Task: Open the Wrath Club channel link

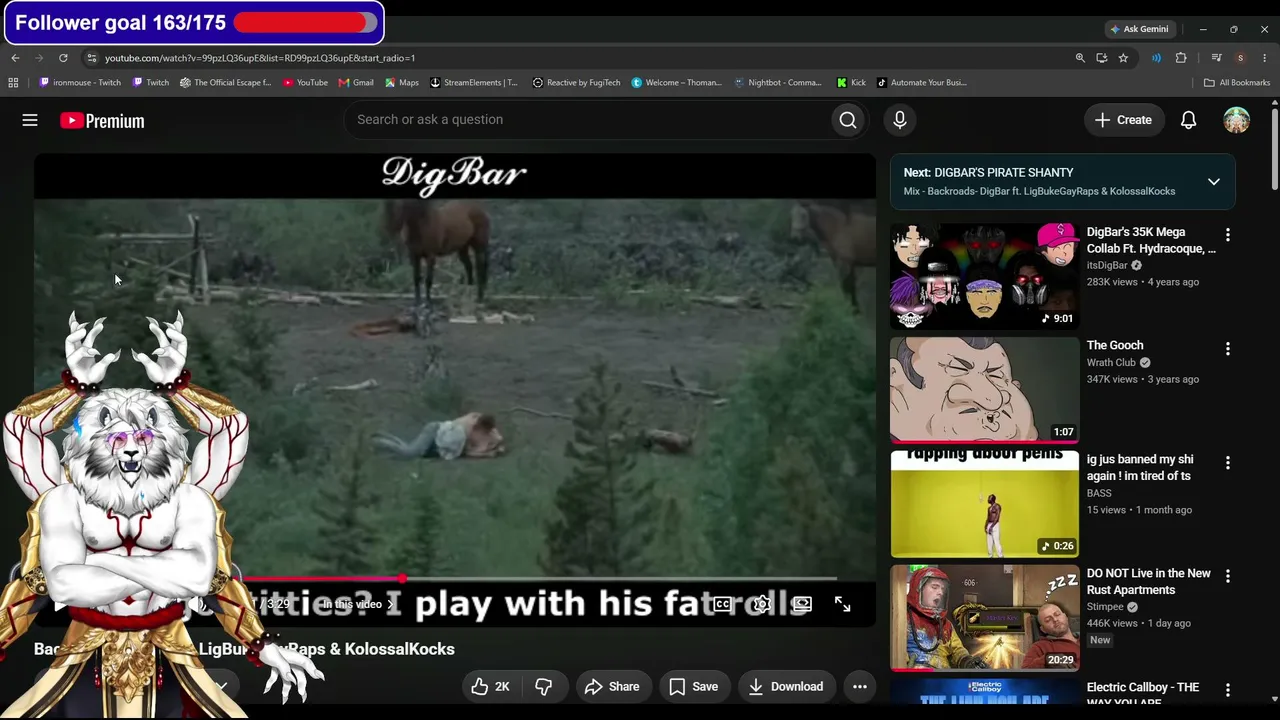Action: 1111,363
